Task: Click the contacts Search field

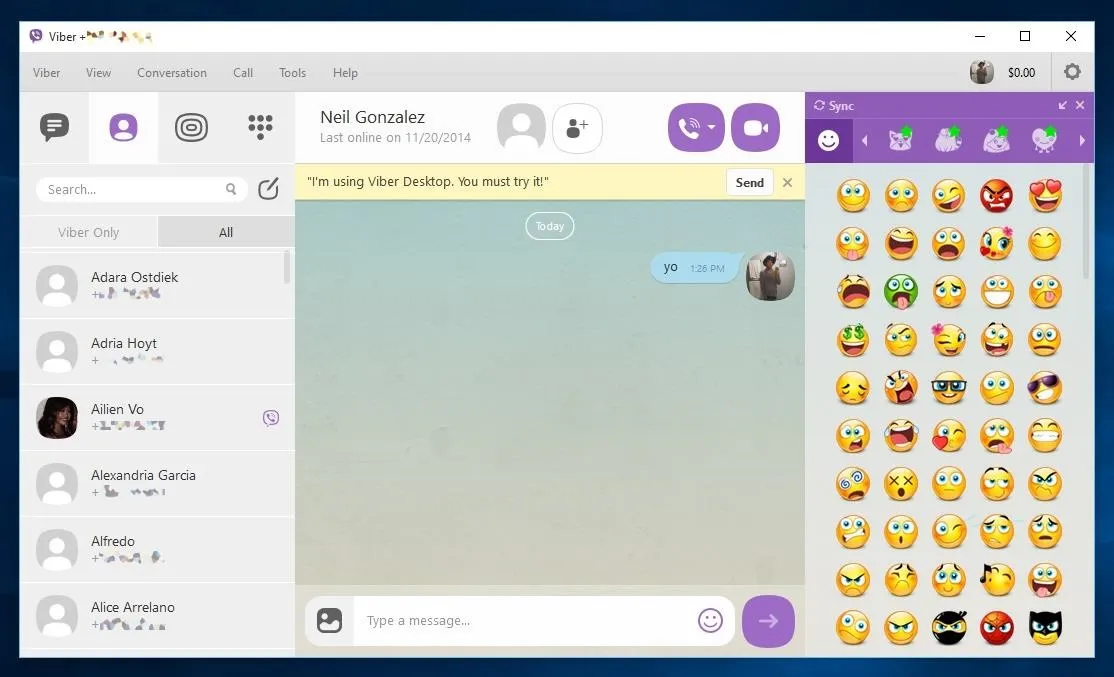Action: [x=141, y=189]
